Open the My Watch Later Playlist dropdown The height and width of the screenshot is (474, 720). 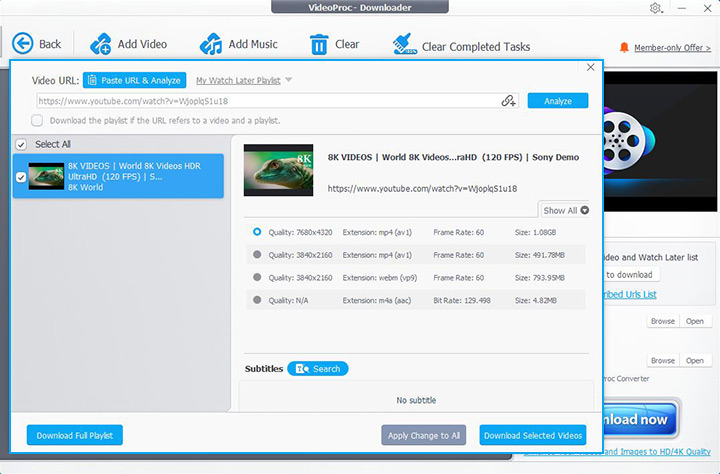pyautogui.click(x=244, y=80)
